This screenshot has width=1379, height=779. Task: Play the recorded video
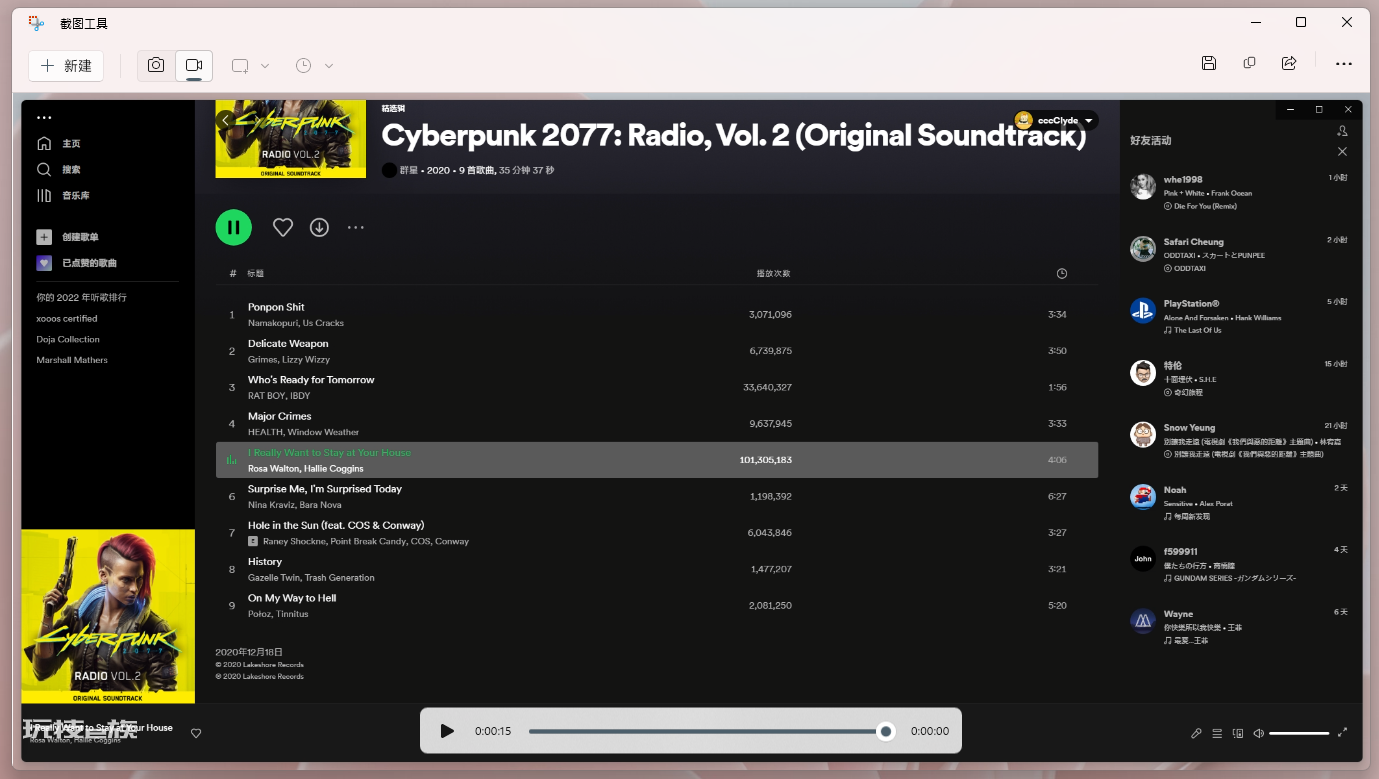(447, 731)
